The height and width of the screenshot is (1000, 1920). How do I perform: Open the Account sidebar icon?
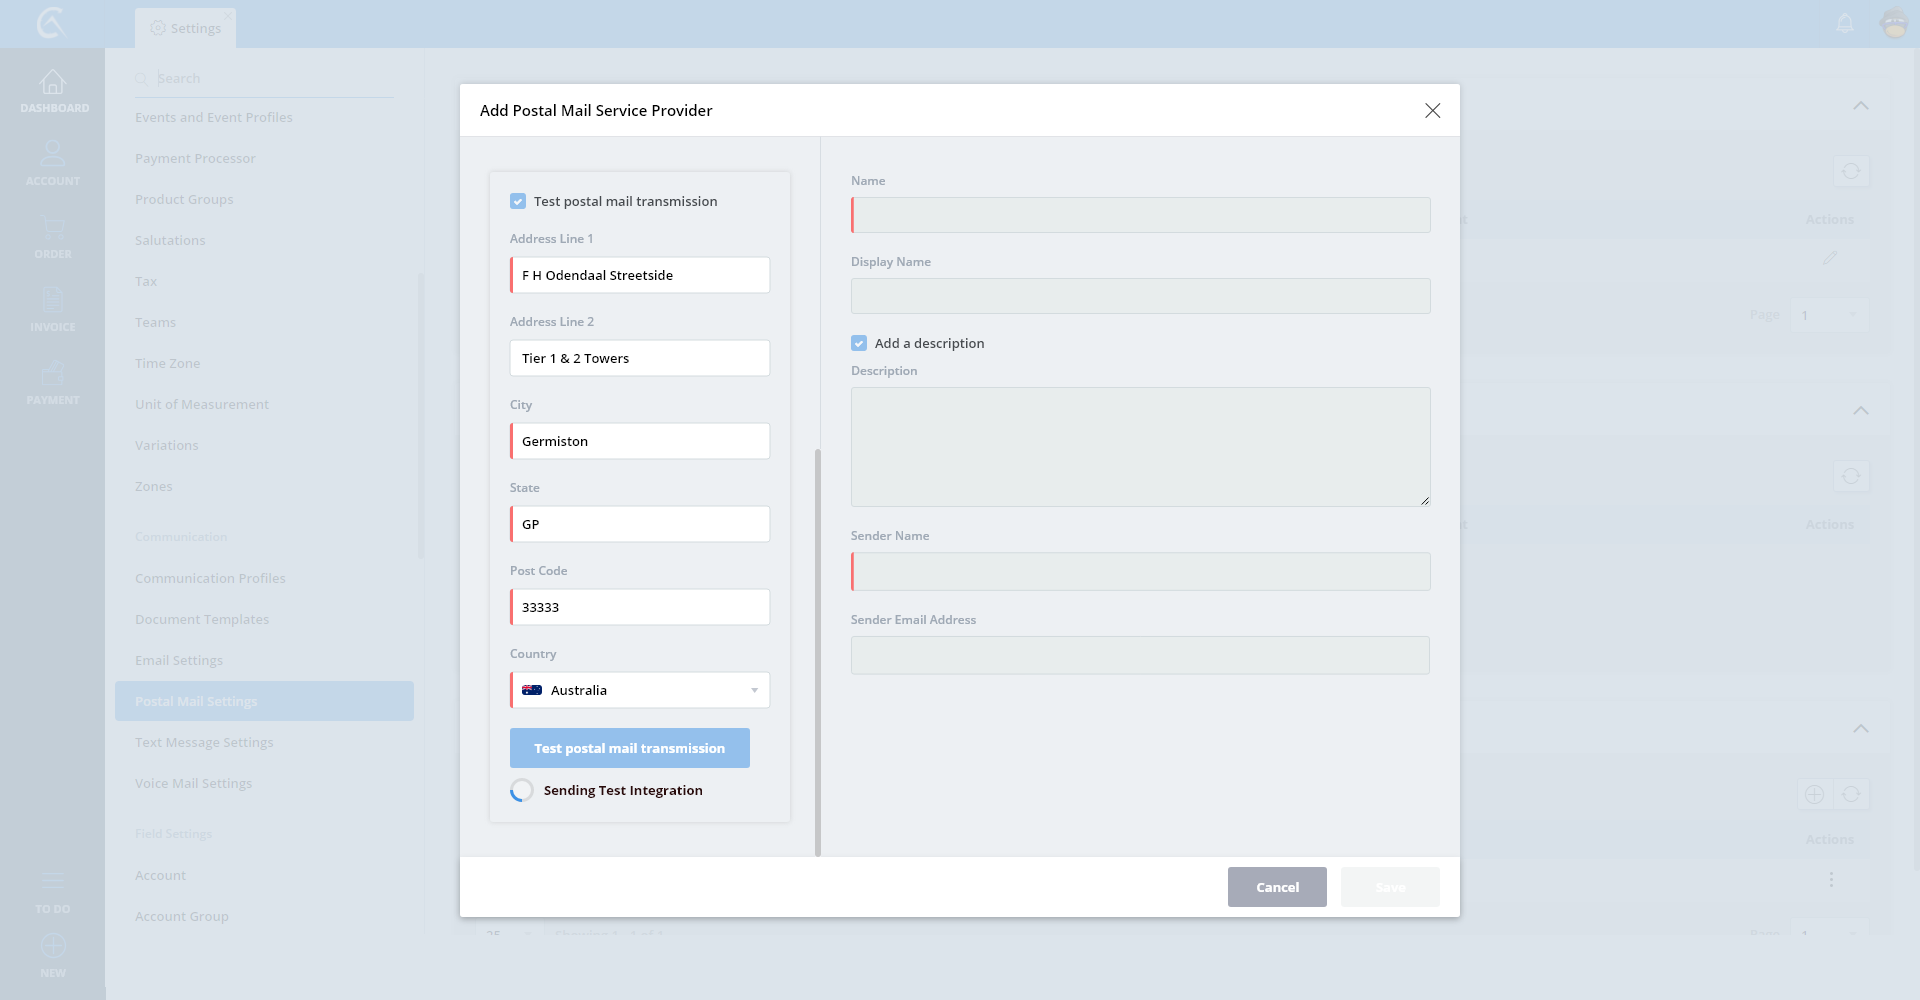[x=53, y=155]
